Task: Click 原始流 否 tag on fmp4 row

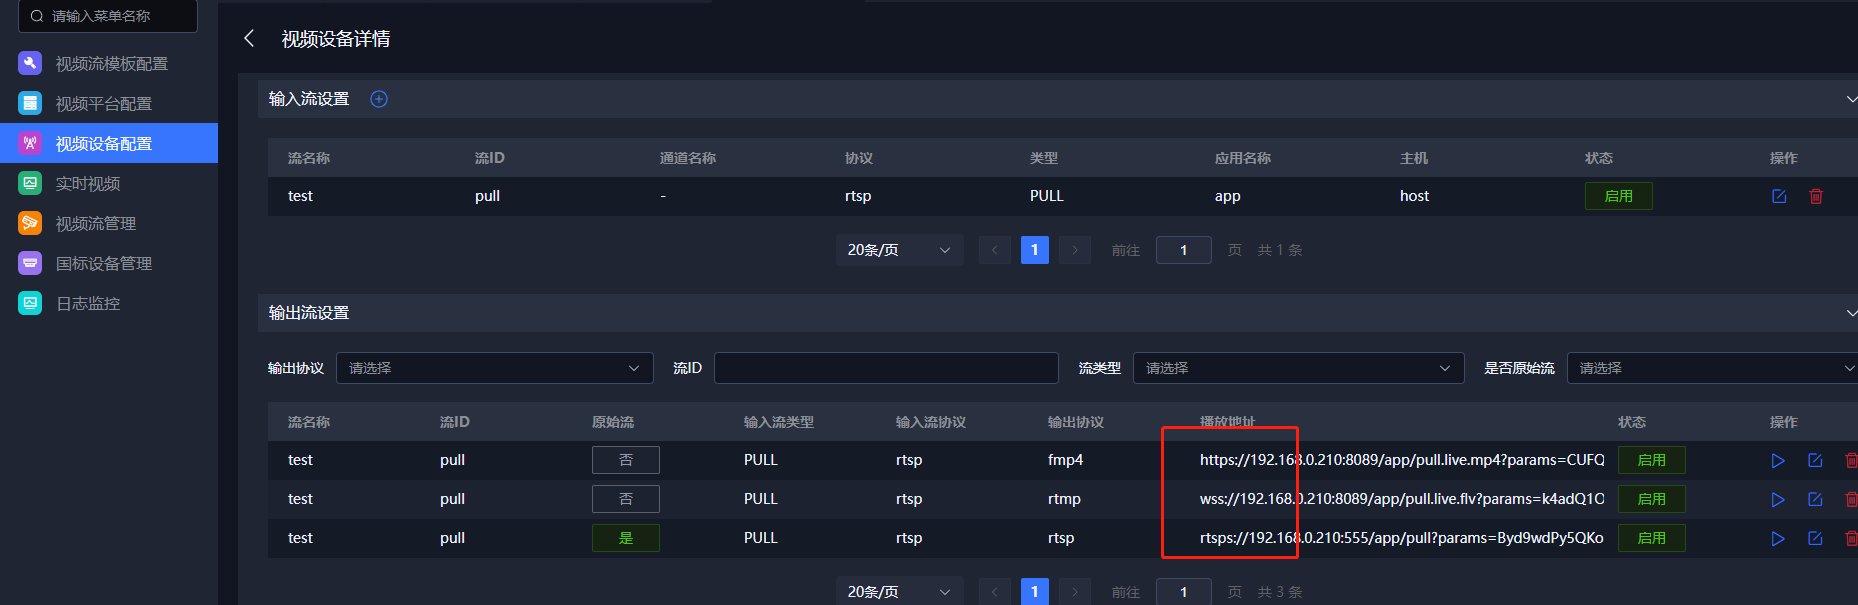Action: [626, 460]
